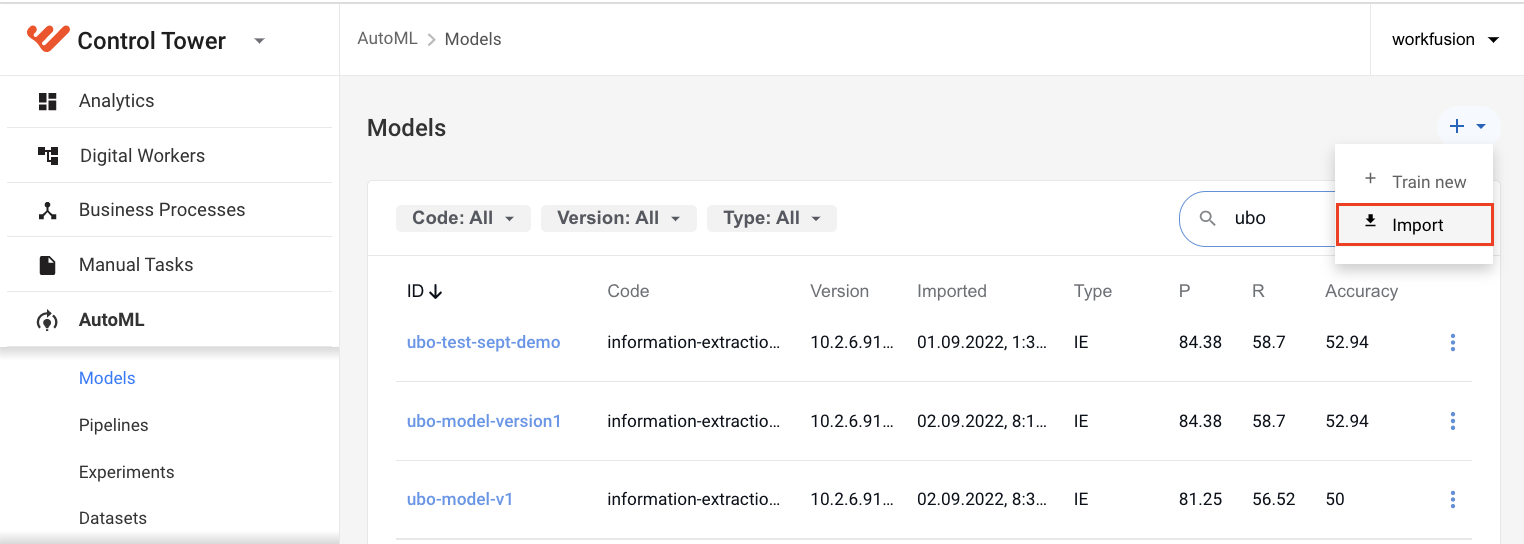1524x544 pixels.
Task: Click the plus add model icon
Action: click(1457, 126)
